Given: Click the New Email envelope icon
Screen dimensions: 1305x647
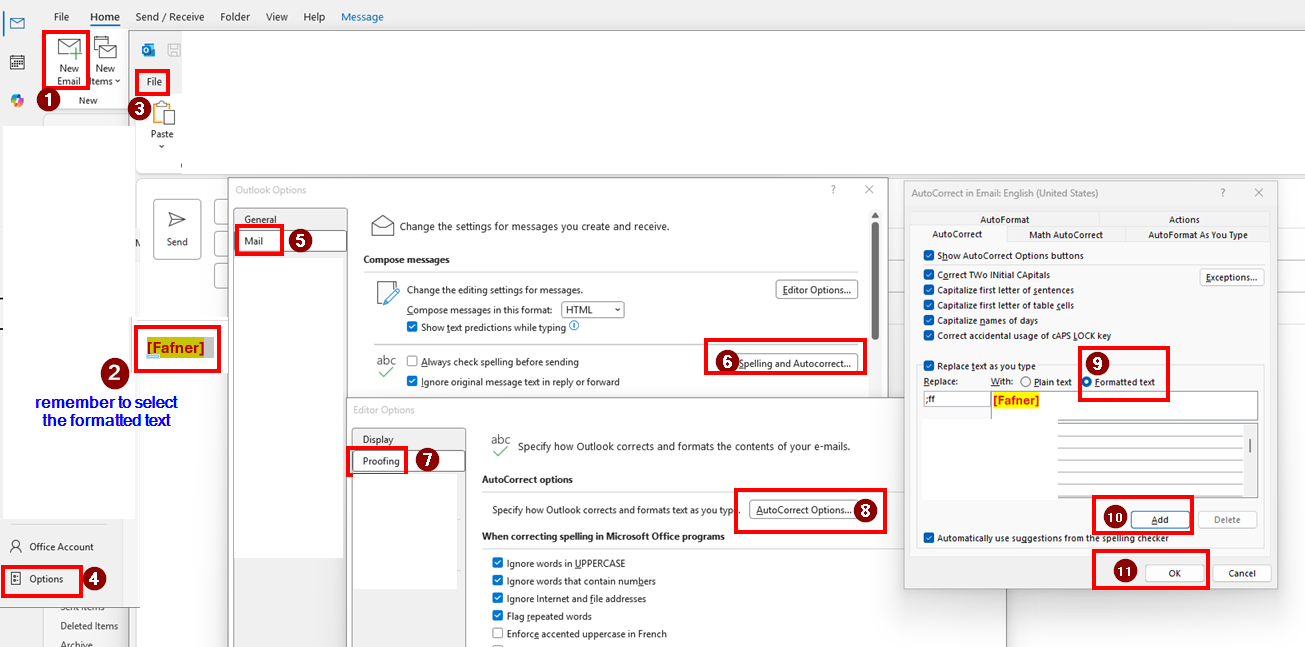Looking at the screenshot, I should tap(69, 49).
